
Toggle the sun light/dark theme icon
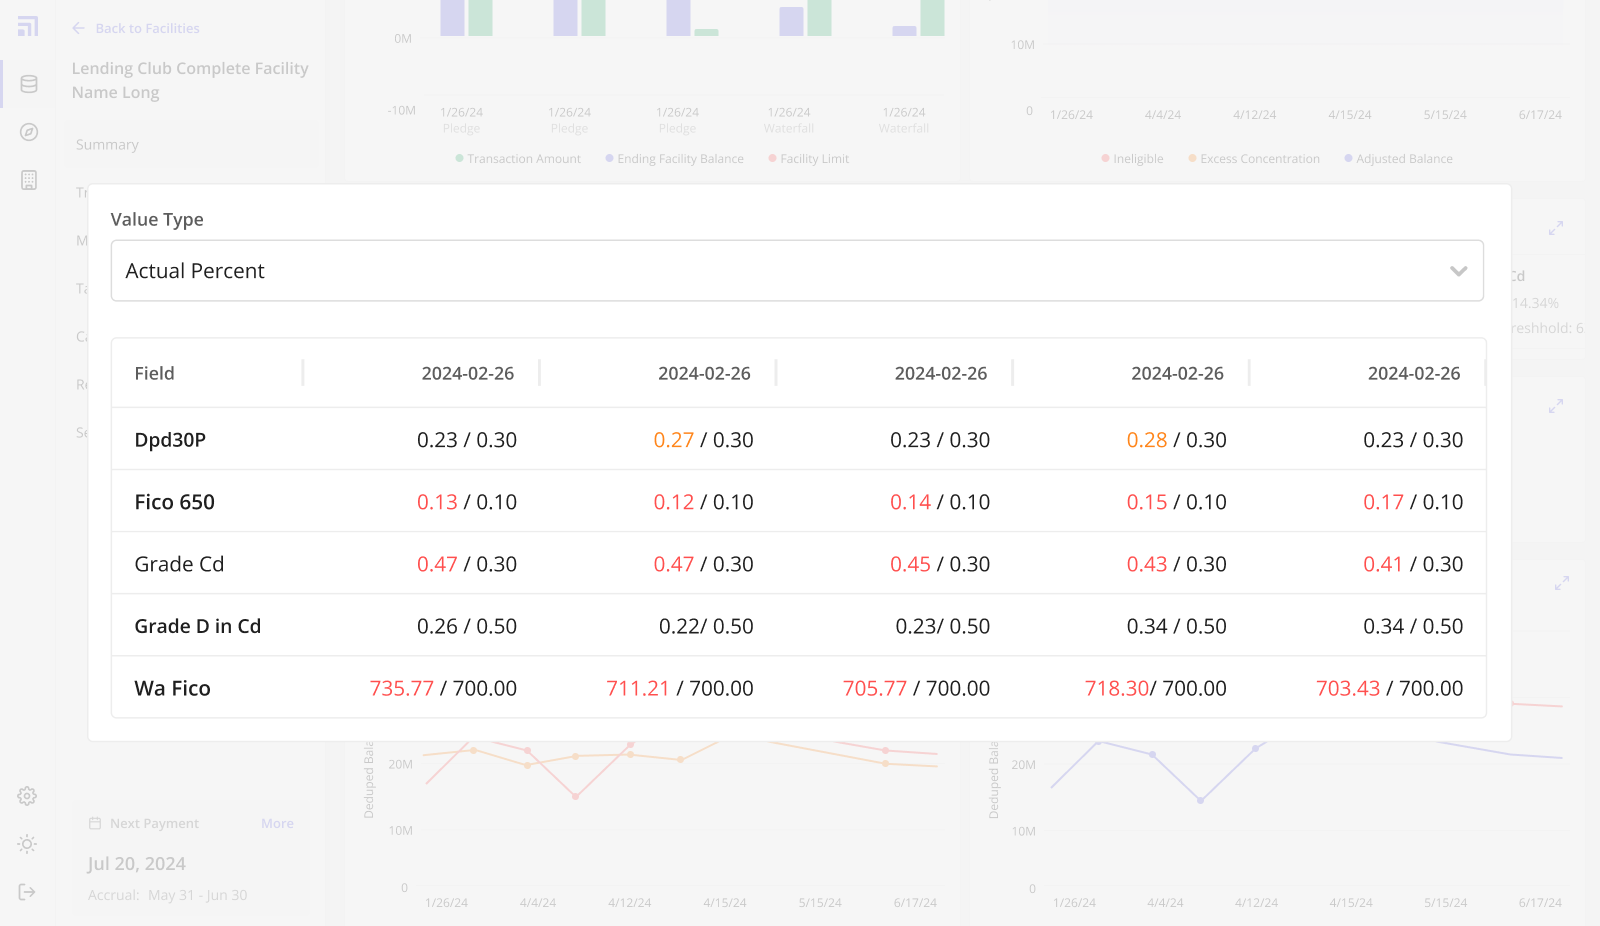coord(27,844)
